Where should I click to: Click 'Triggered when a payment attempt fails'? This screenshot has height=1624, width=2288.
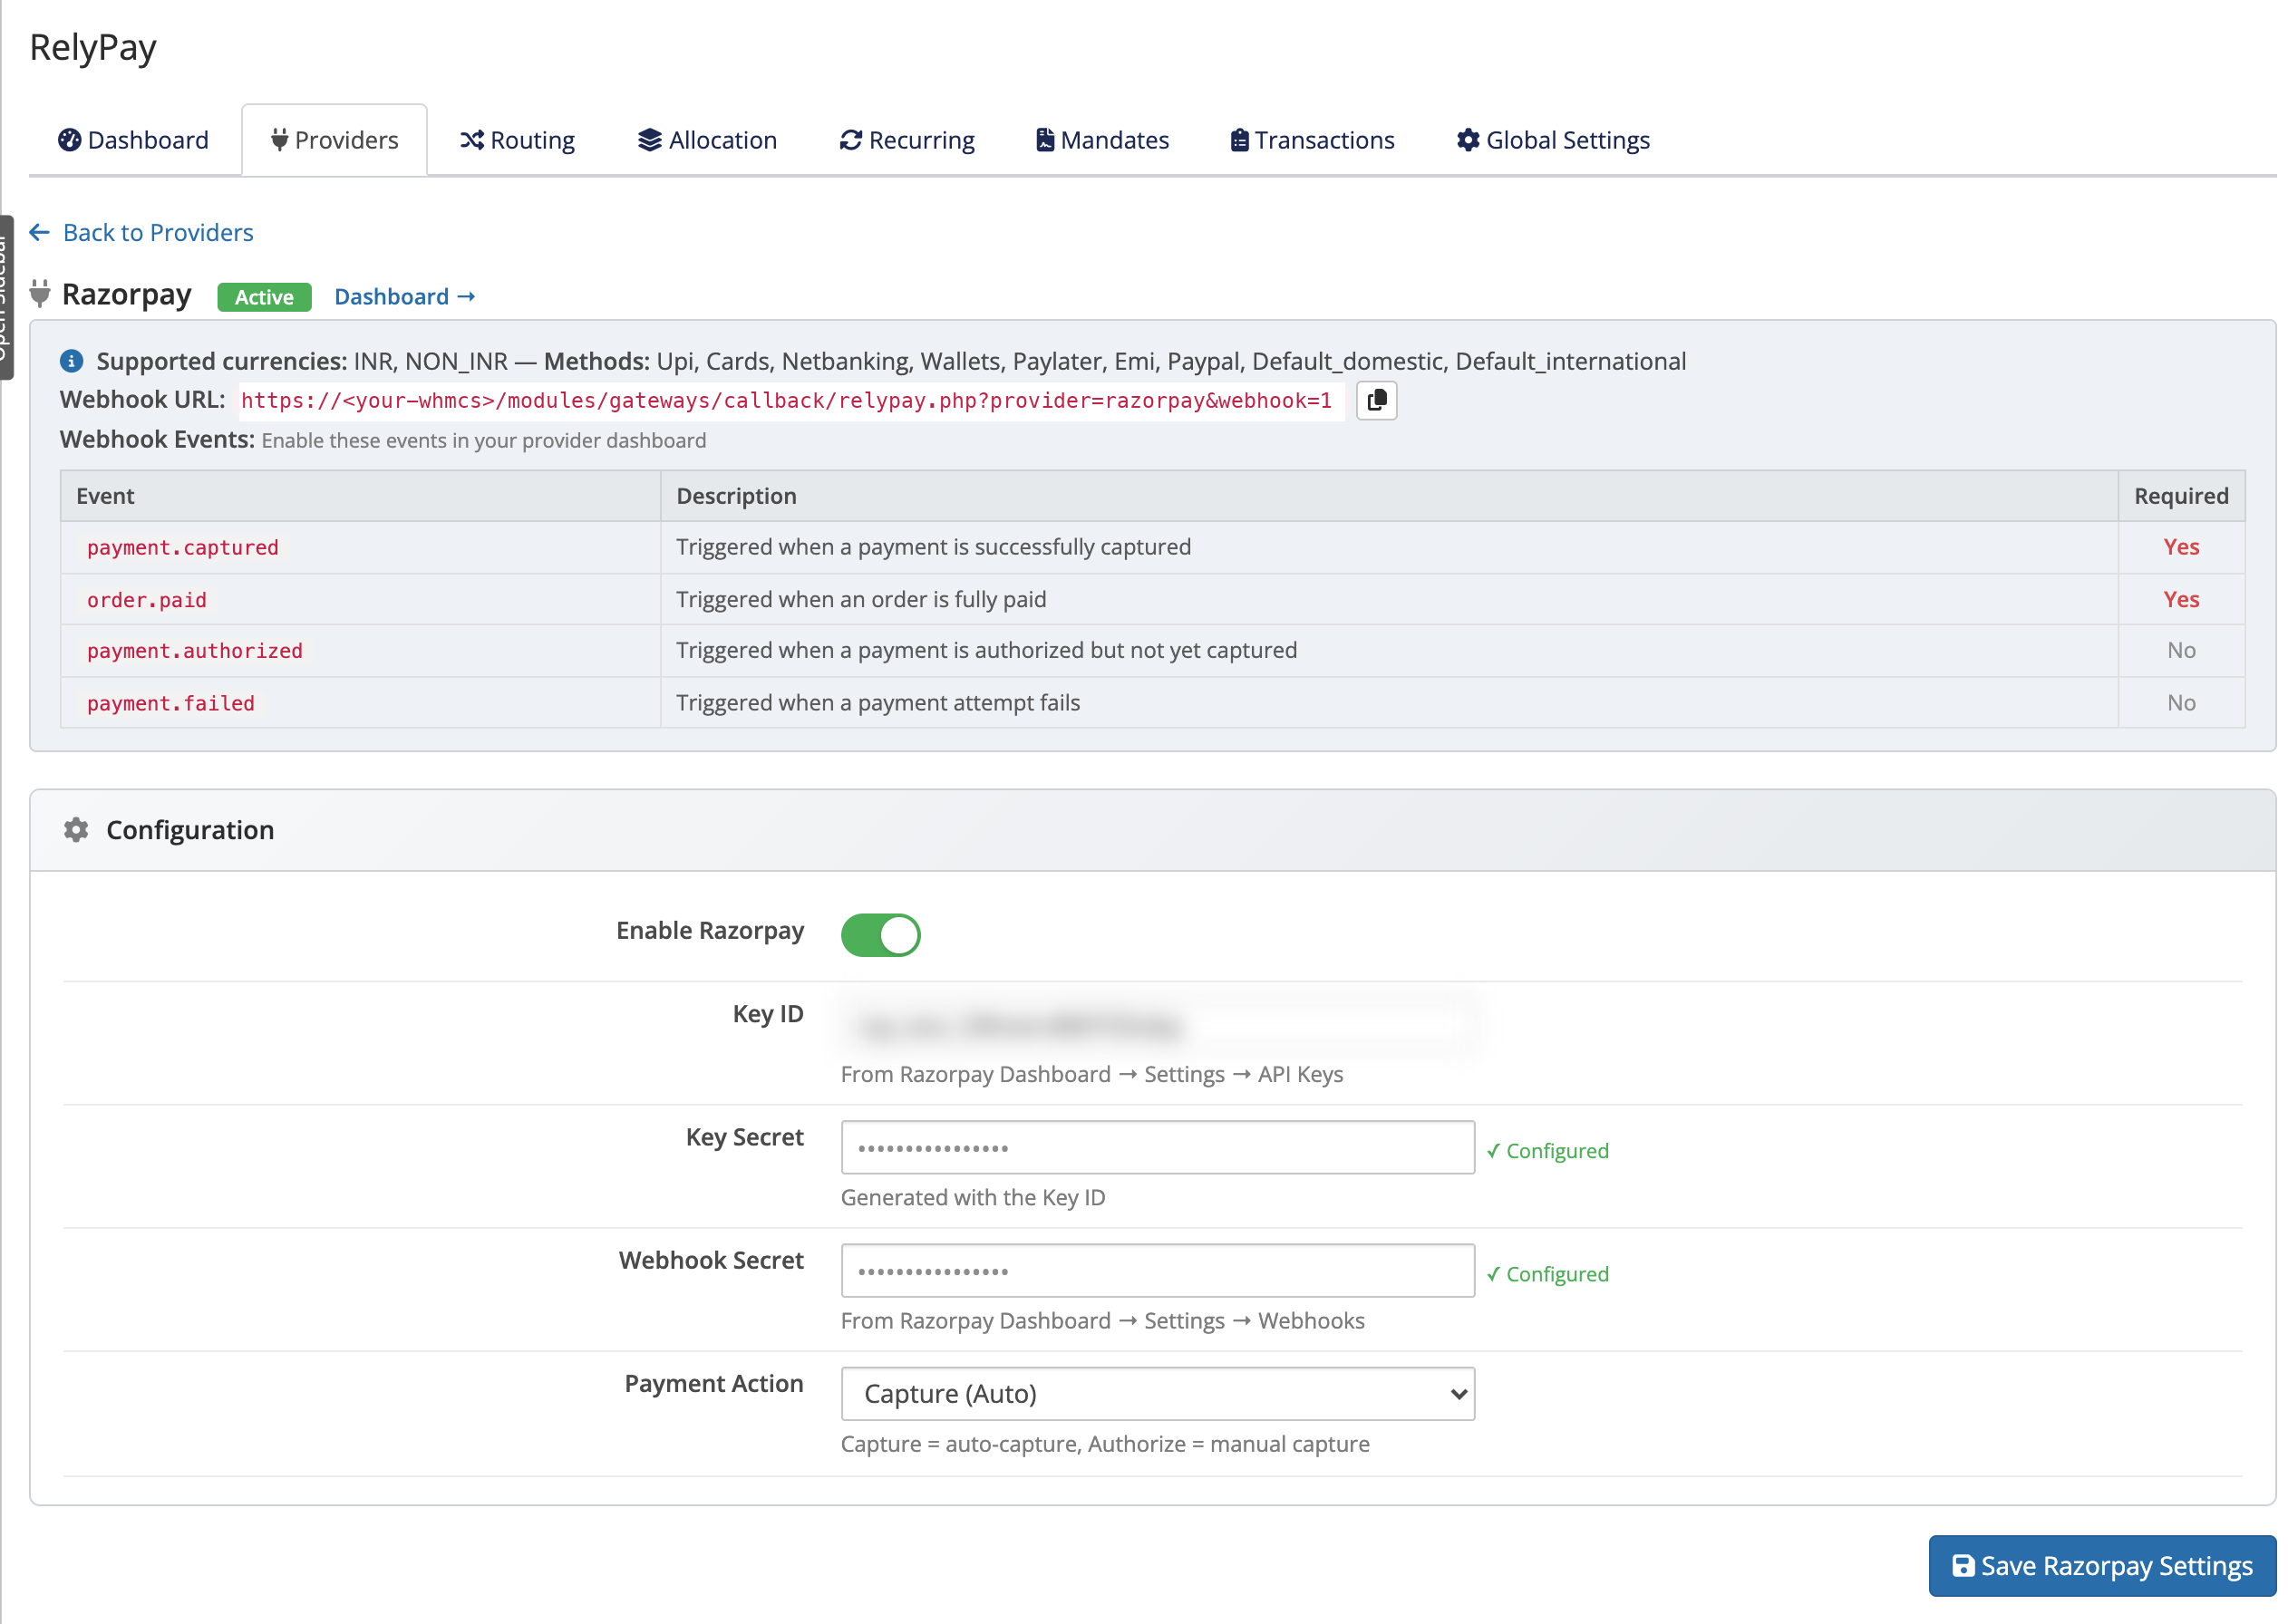878,703
